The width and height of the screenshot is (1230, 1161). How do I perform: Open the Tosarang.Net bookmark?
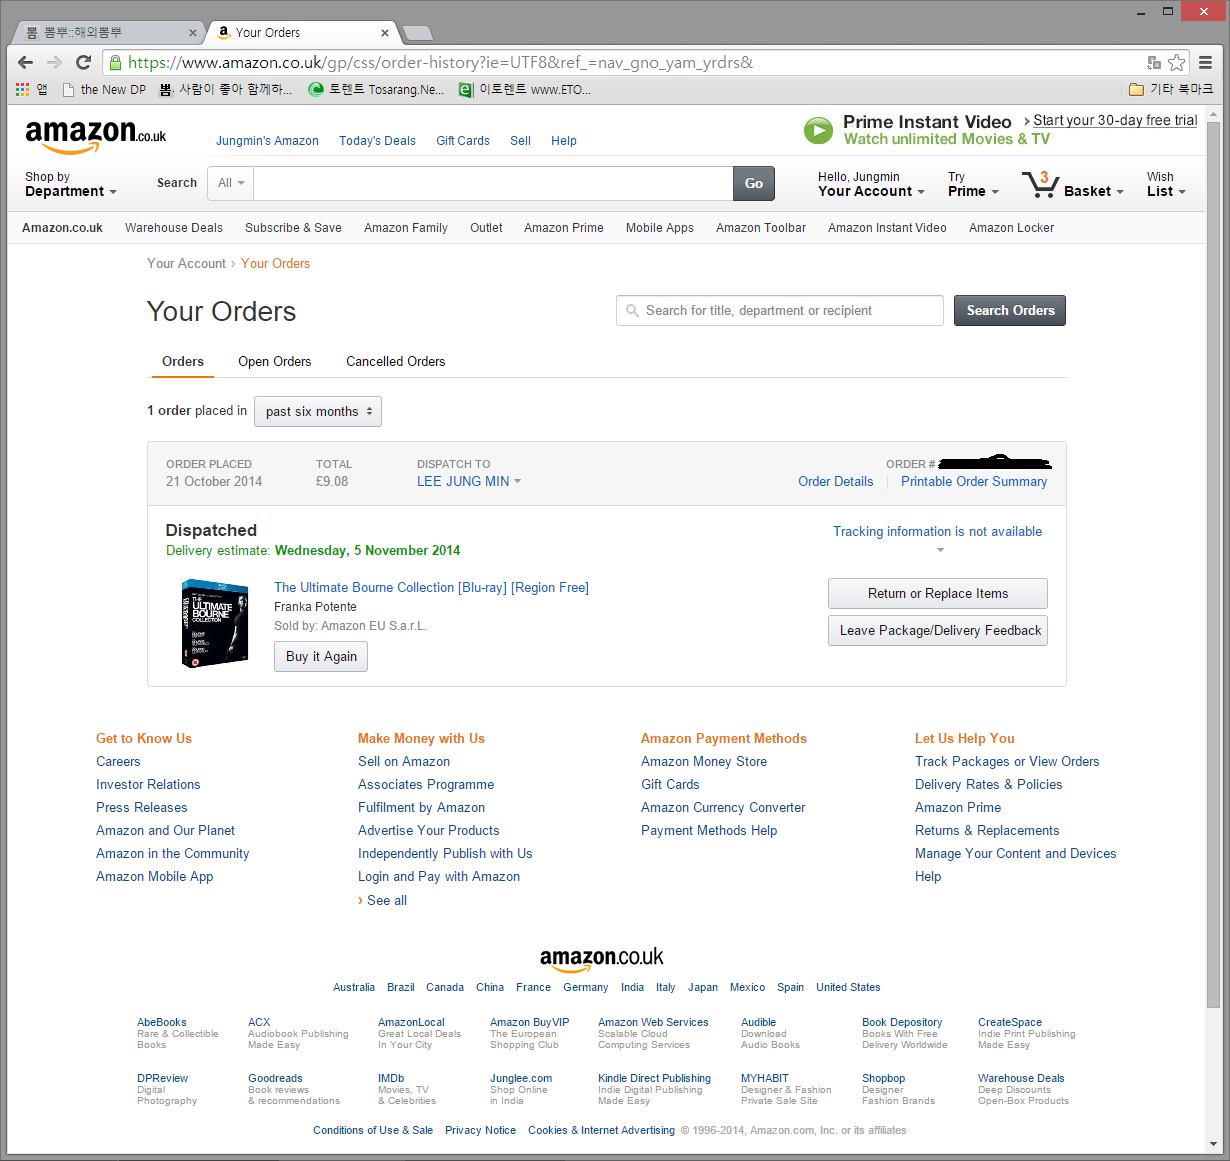[x=376, y=89]
